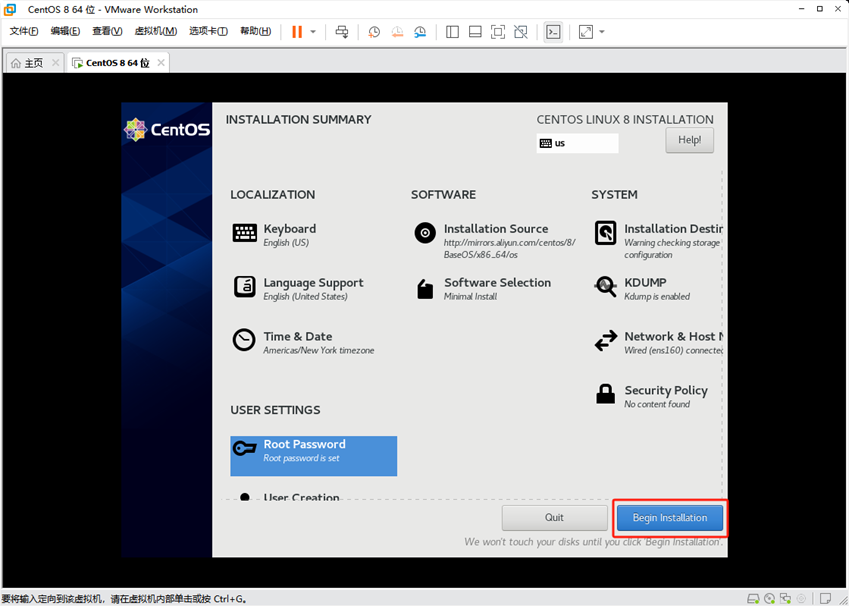Click the VMware Workstation title bar icon
This screenshot has height=606, width=849.
[10, 9]
